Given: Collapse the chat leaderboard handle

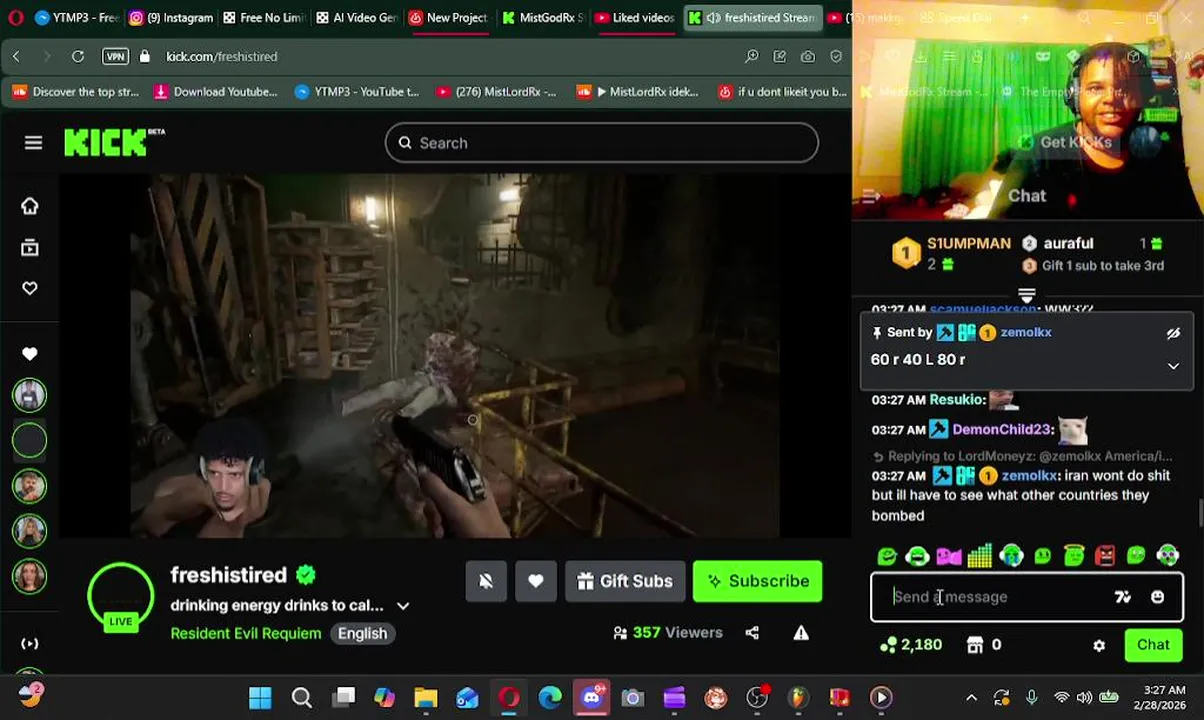Looking at the screenshot, I should pyautogui.click(x=1027, y=296).
